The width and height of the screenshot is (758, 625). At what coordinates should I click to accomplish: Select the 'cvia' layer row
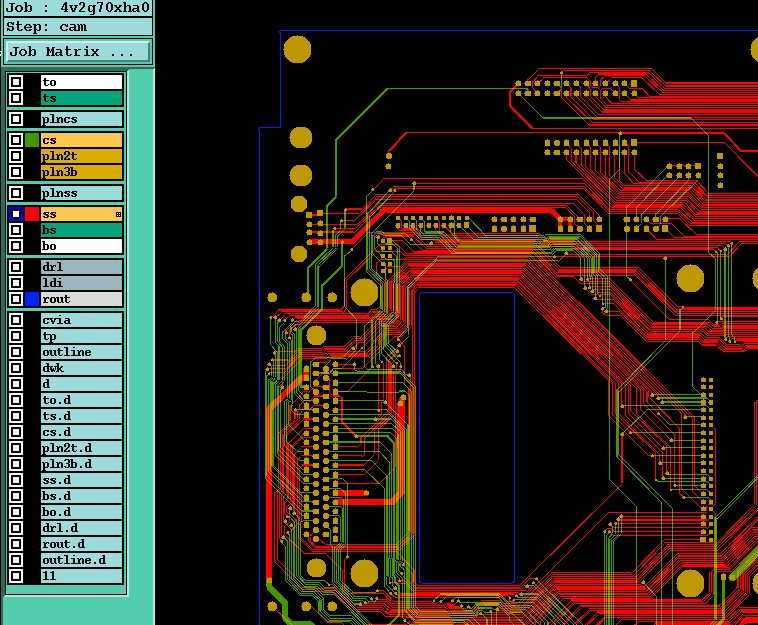tap(81, 320)
